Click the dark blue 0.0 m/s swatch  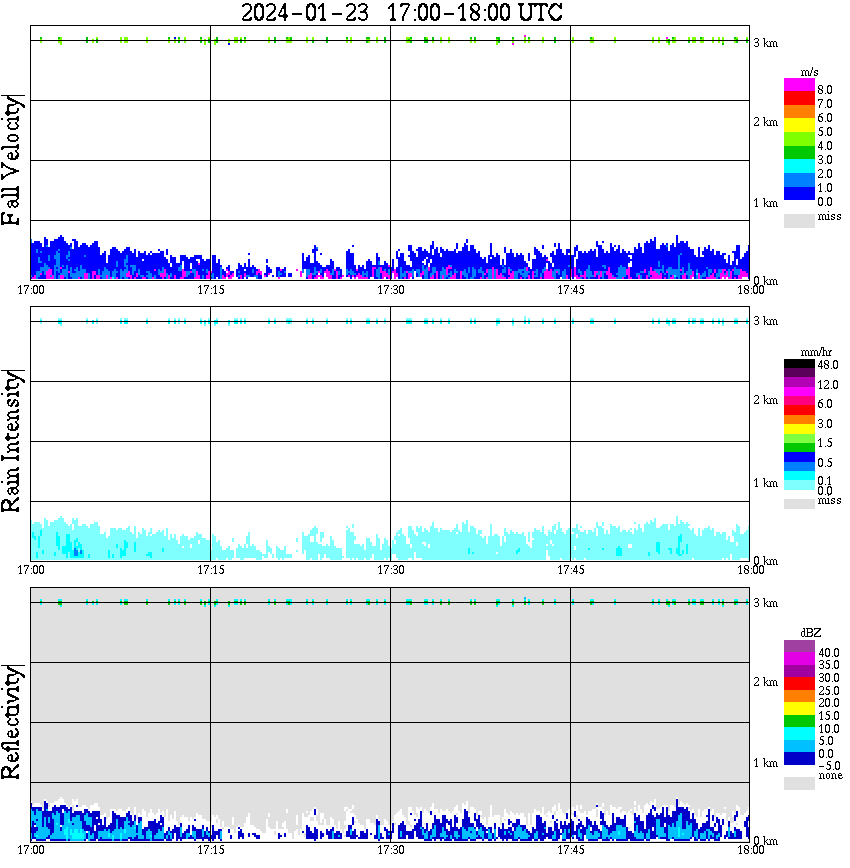pos(799,194)
